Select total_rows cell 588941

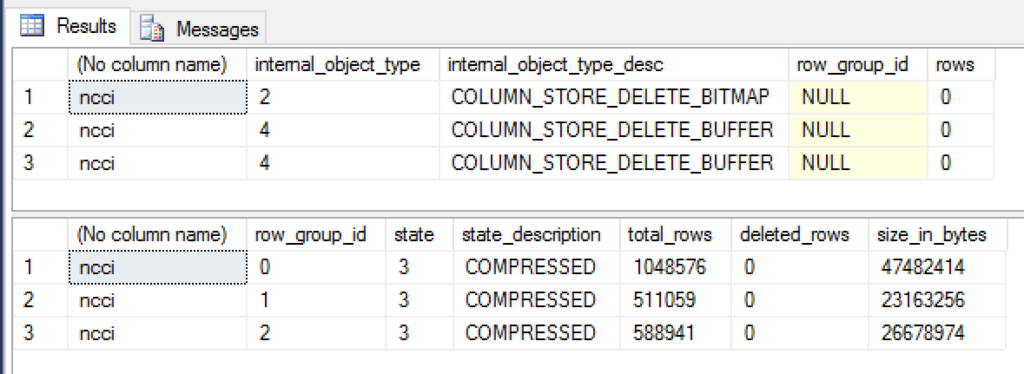(675, 333)
